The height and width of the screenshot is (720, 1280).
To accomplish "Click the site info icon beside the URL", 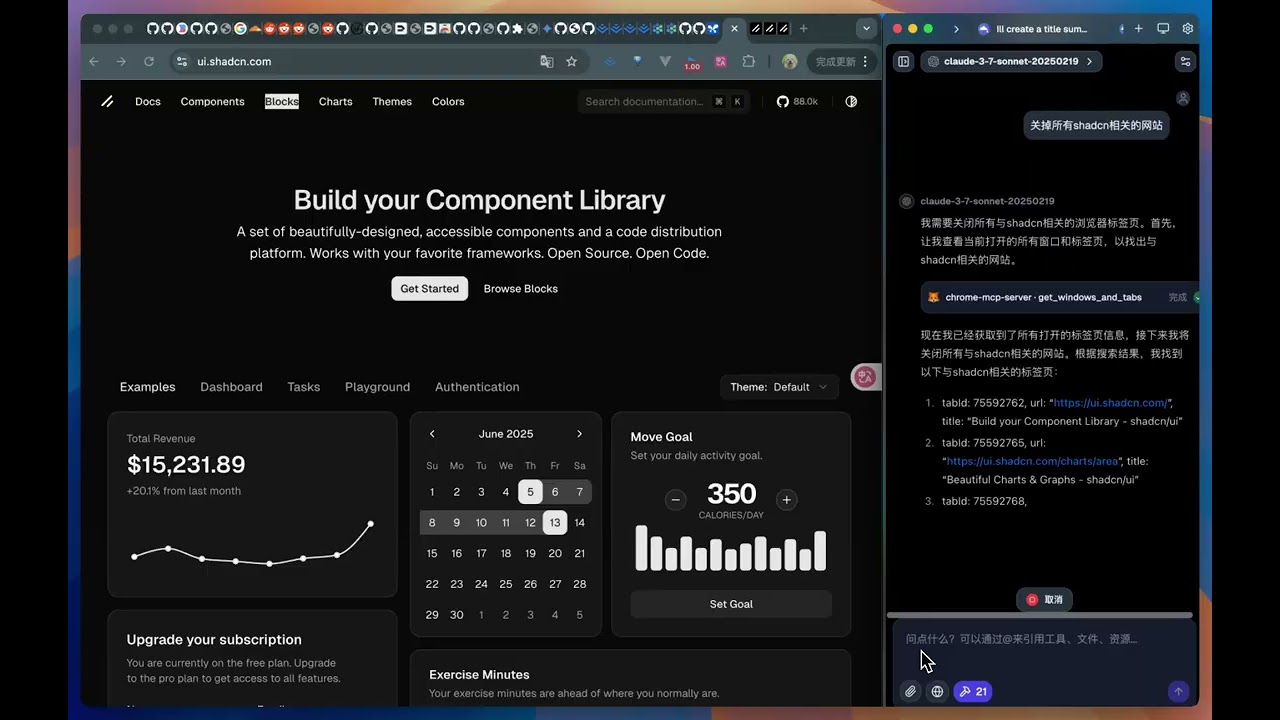I will click(181, 61).
